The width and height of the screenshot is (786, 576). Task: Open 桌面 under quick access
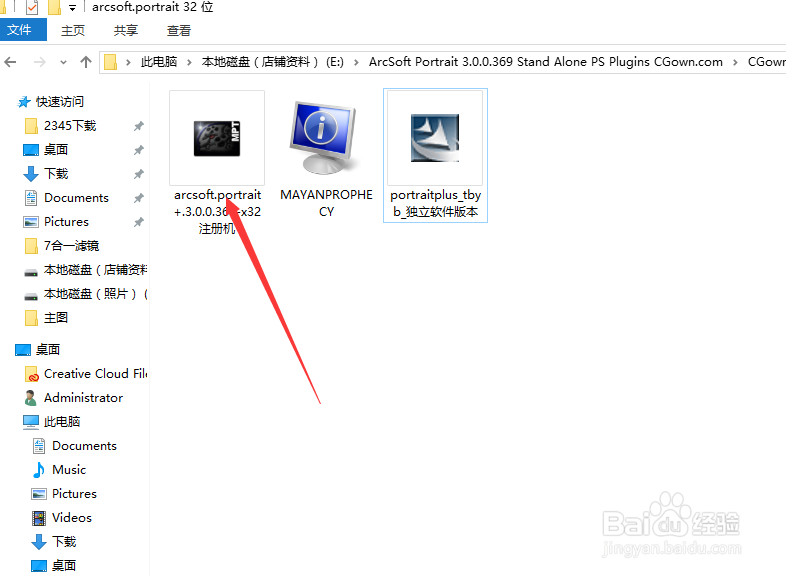pos(56,149)
